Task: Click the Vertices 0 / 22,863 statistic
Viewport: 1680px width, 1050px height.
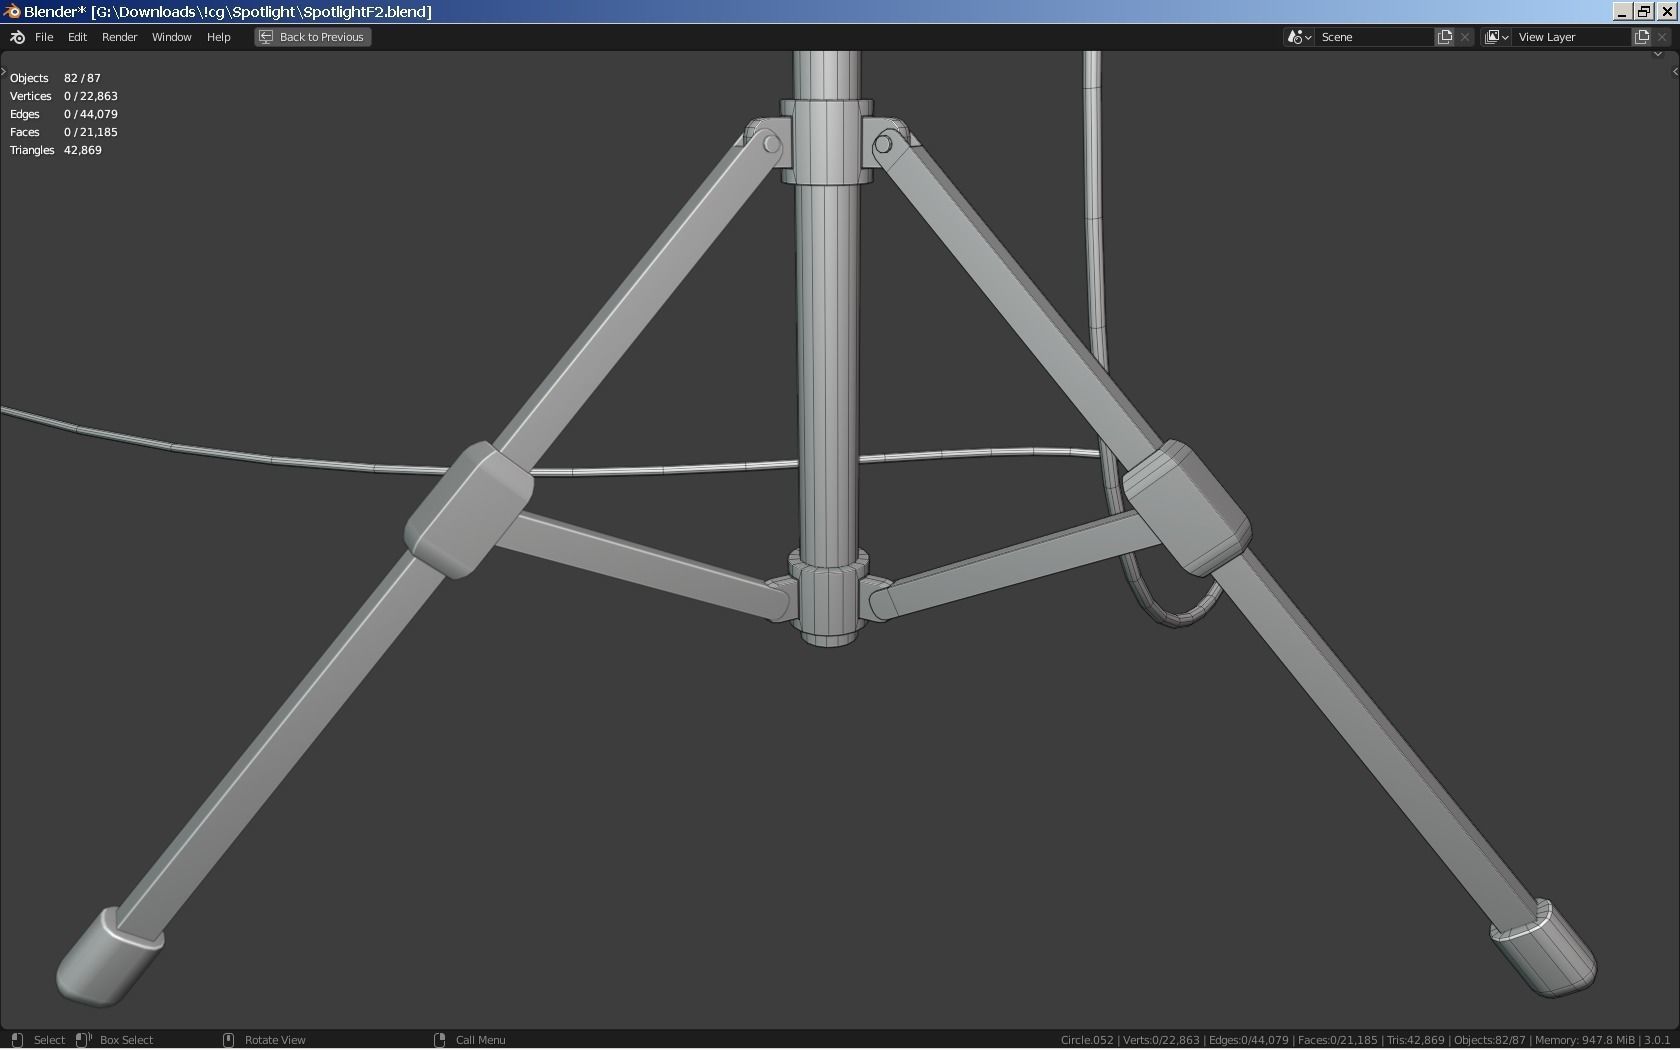Action: (64, 96)
